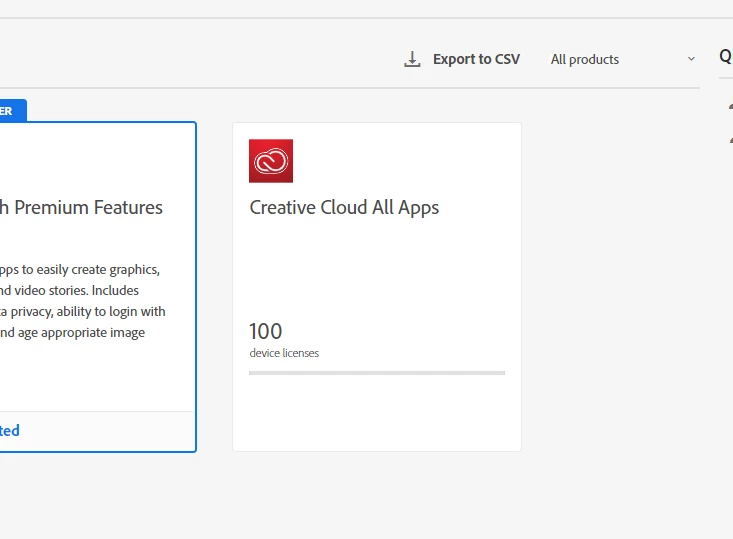The height and width of the screenshot is (539, 733).
Task: Click the Export to CSV download icon
Action: (x=412, y=59)
